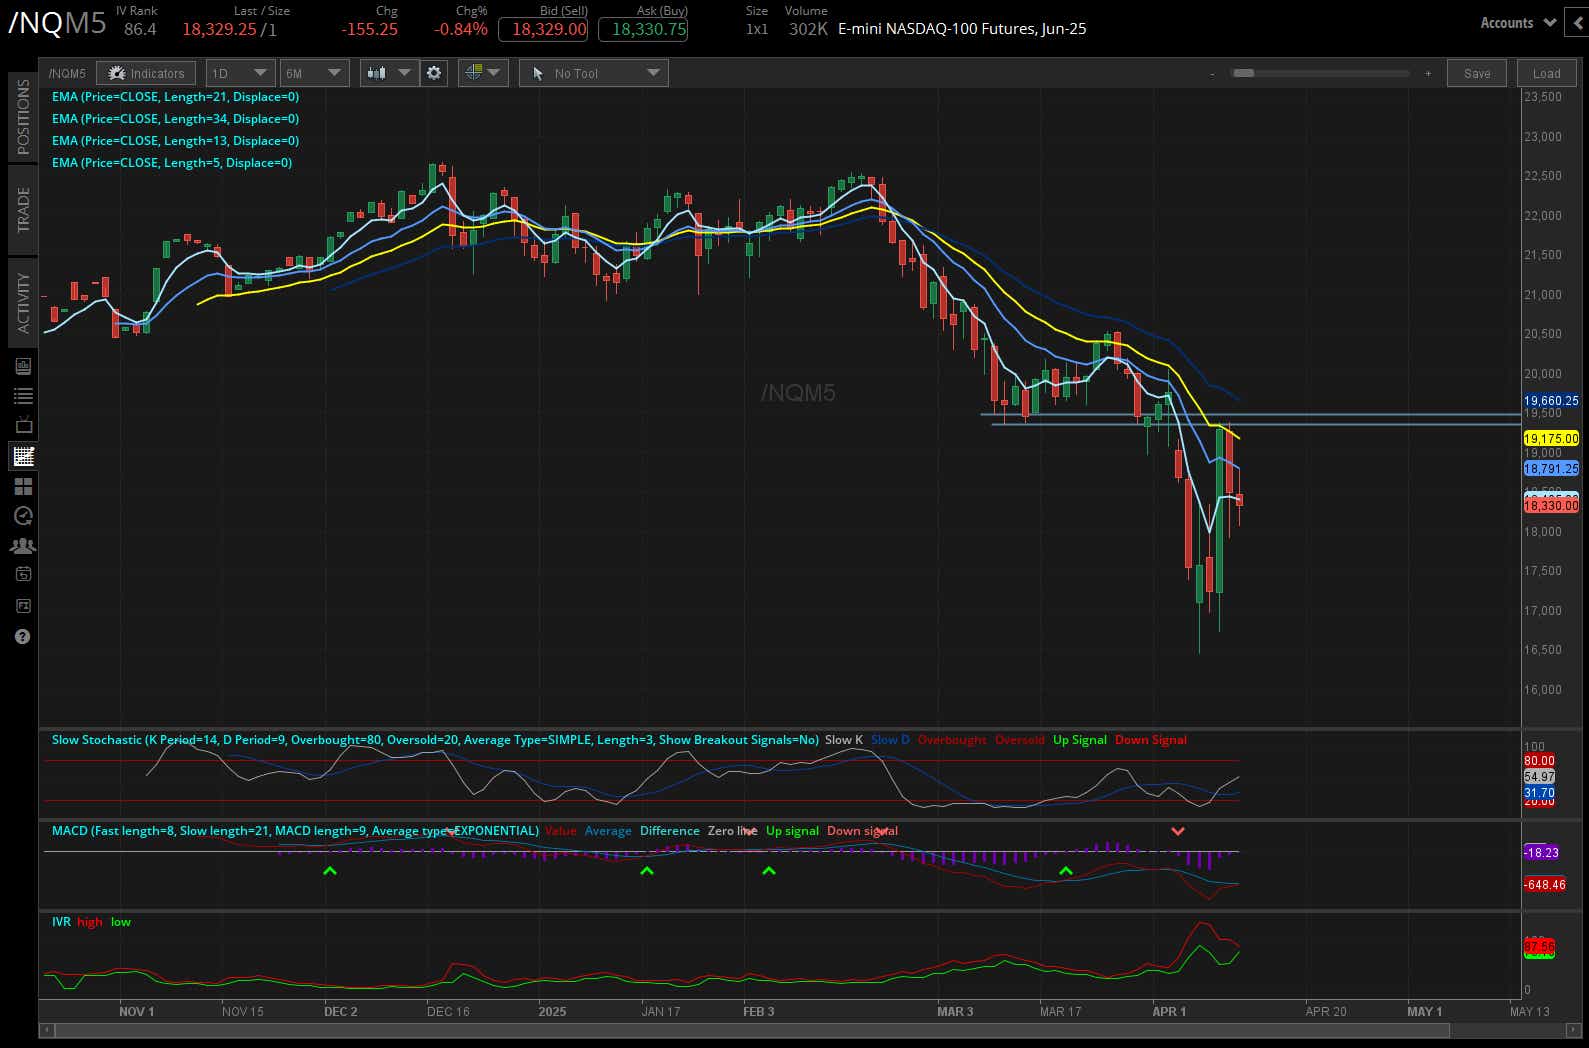Click the MACD study label
1589x1048 pixels.
pos(295,831)
